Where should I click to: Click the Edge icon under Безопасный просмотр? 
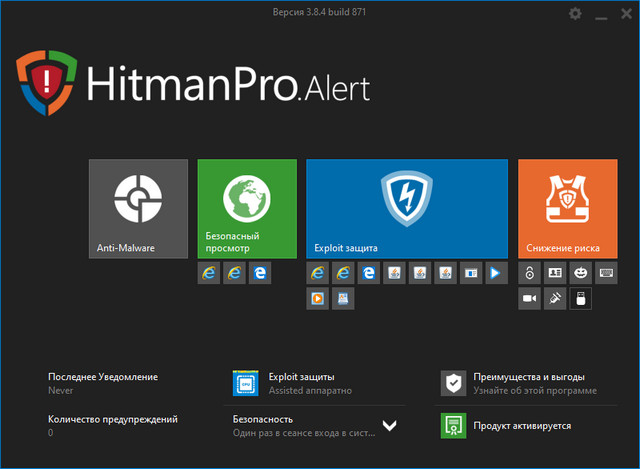260,273
